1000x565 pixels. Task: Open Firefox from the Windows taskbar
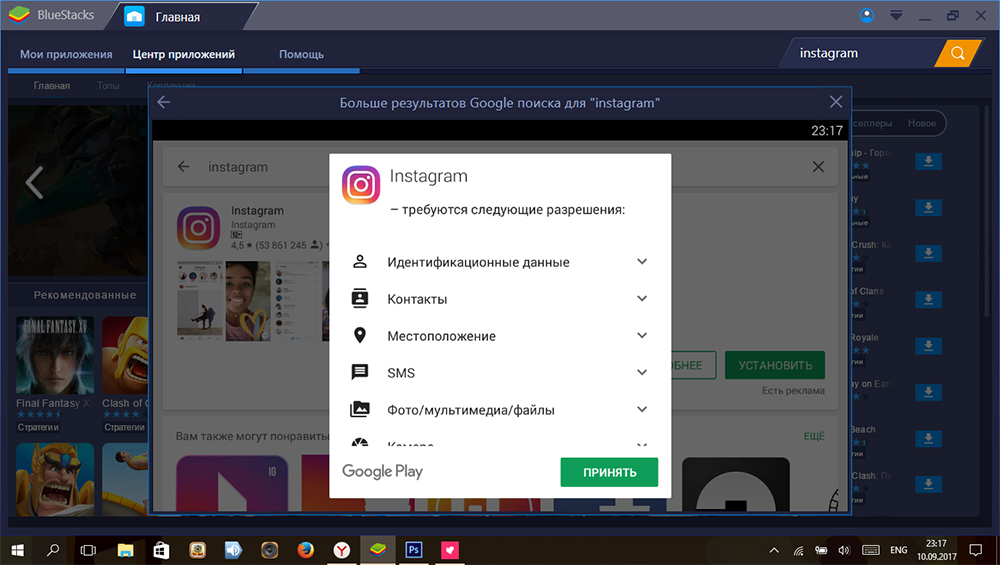305,550
